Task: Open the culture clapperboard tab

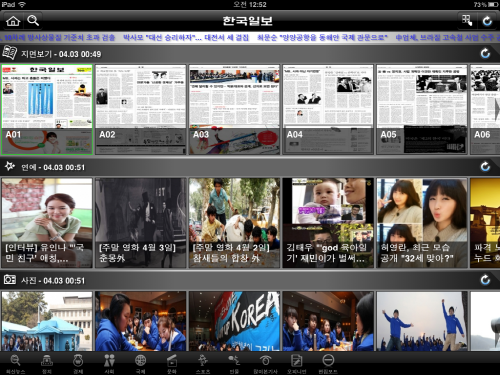Action: (x=172, y=364)
